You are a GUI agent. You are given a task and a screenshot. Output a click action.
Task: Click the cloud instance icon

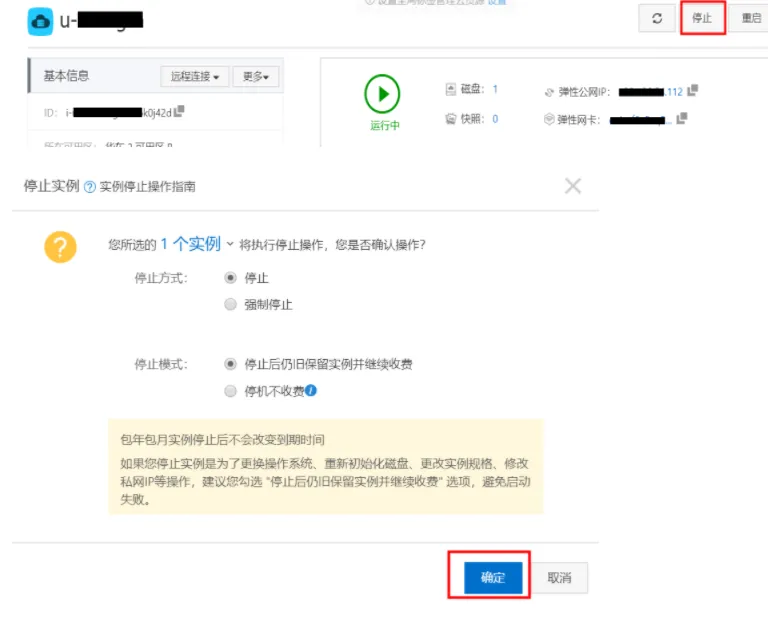(40, 22)
